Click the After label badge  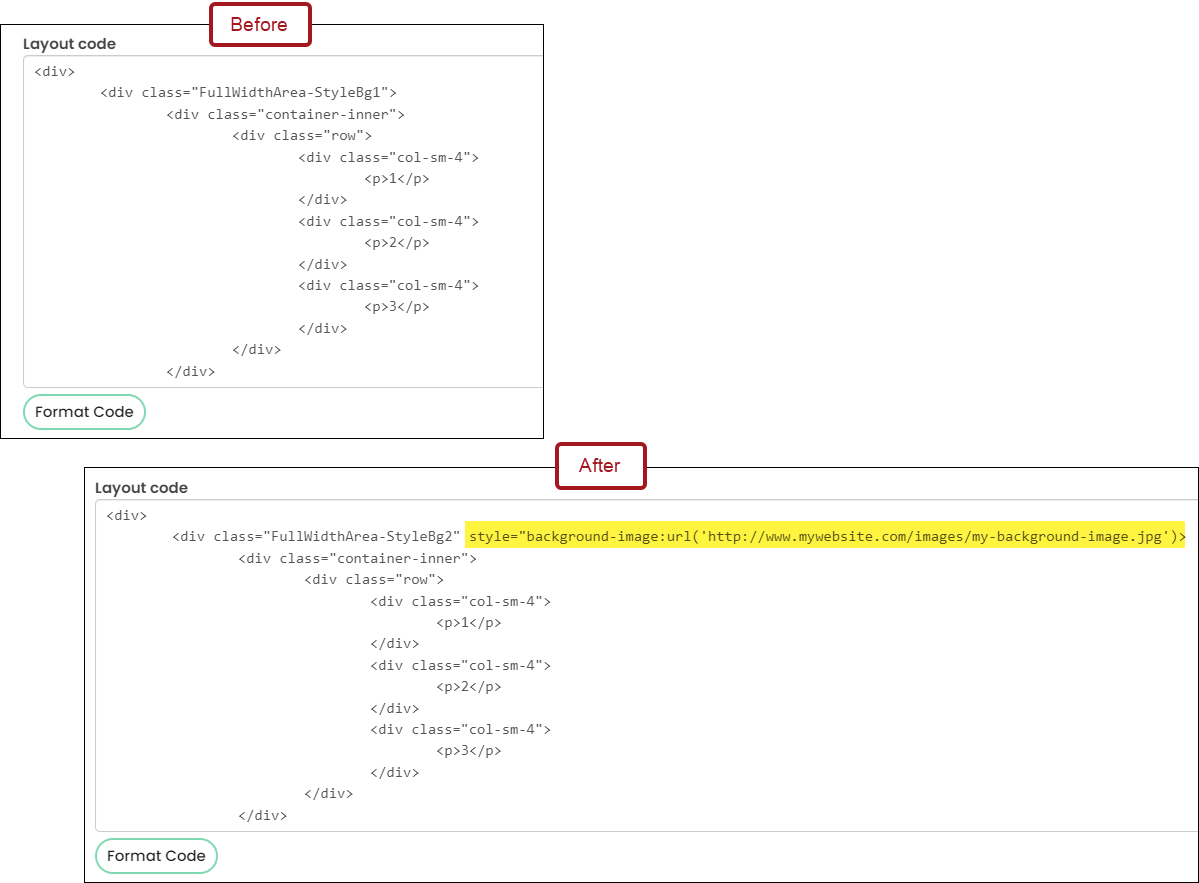click(x=600, y=466)
